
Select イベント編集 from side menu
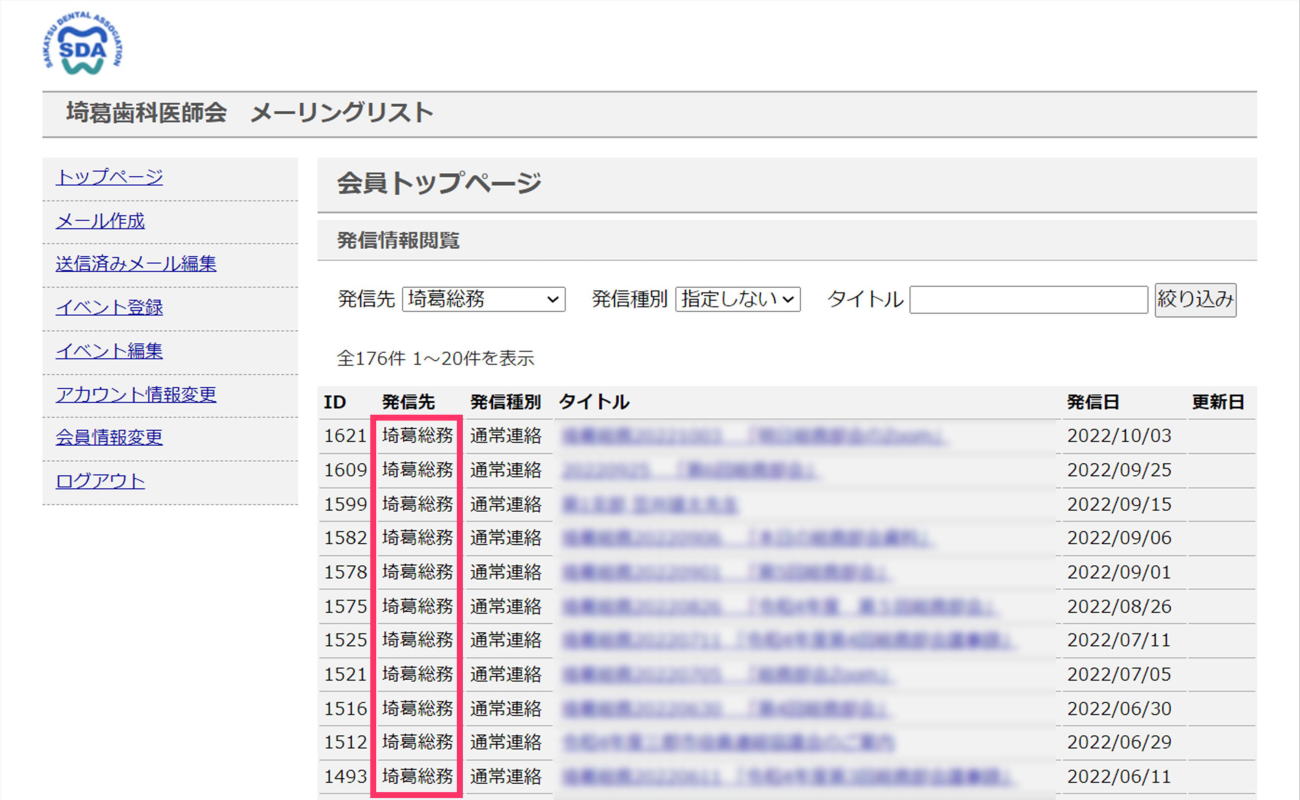click(109, 351)
